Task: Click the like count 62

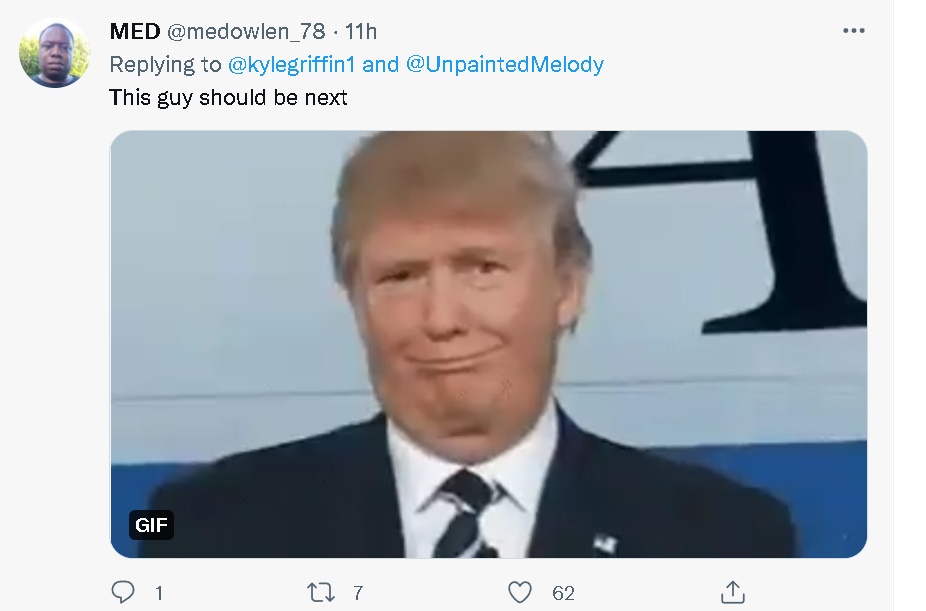Action: (x=563, y=593)
